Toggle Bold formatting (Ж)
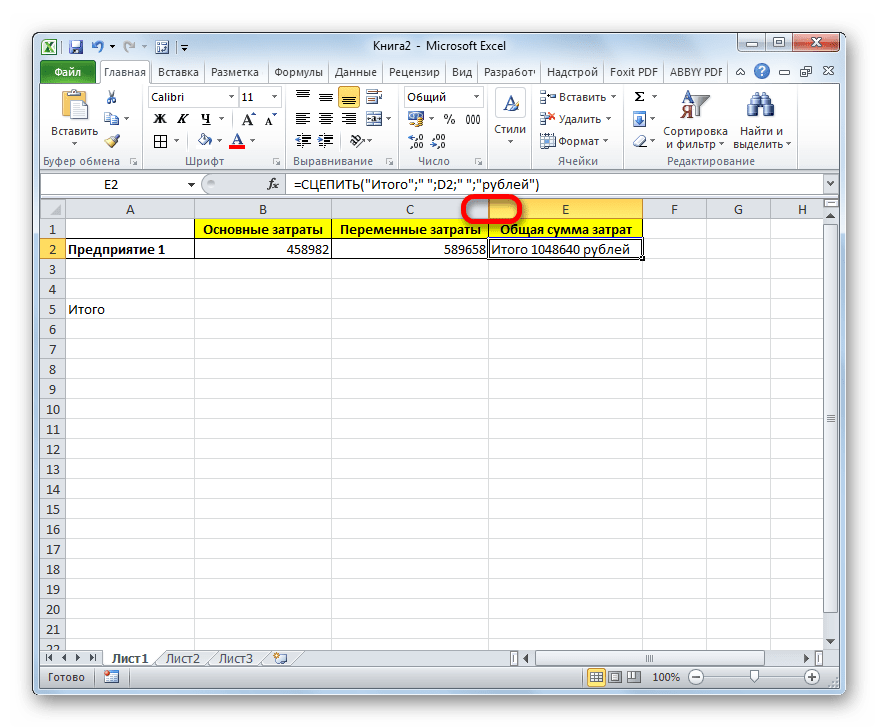 coord(158,119)
